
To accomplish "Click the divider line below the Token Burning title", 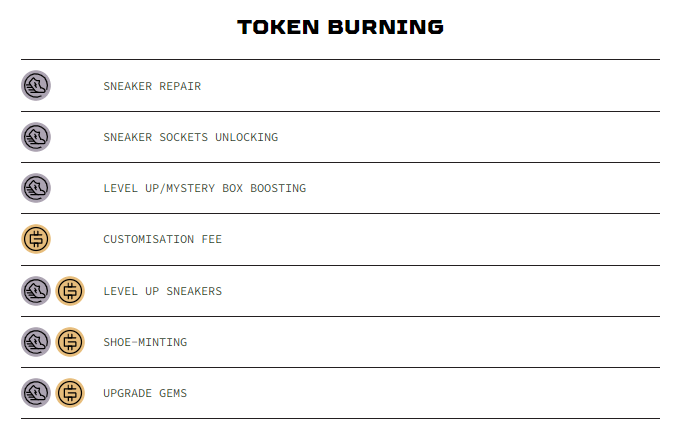I will click(340, 59).
